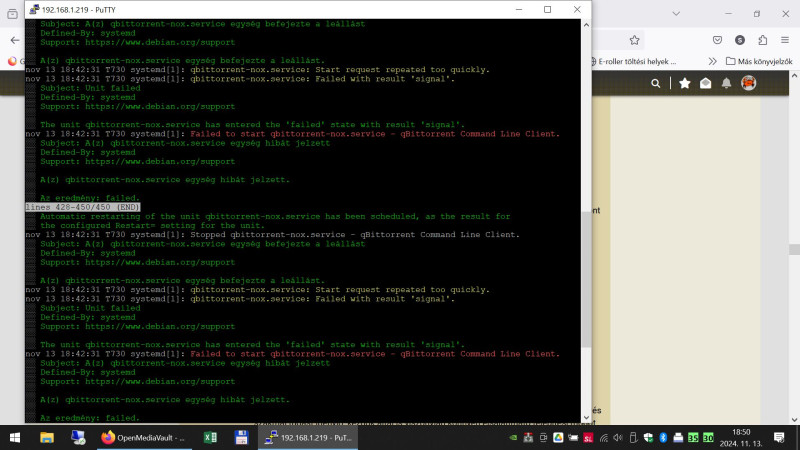
Task: Open 'E-roller töltési helyek' bookmark
Action: pyautogui.click(x=633, y=61)
